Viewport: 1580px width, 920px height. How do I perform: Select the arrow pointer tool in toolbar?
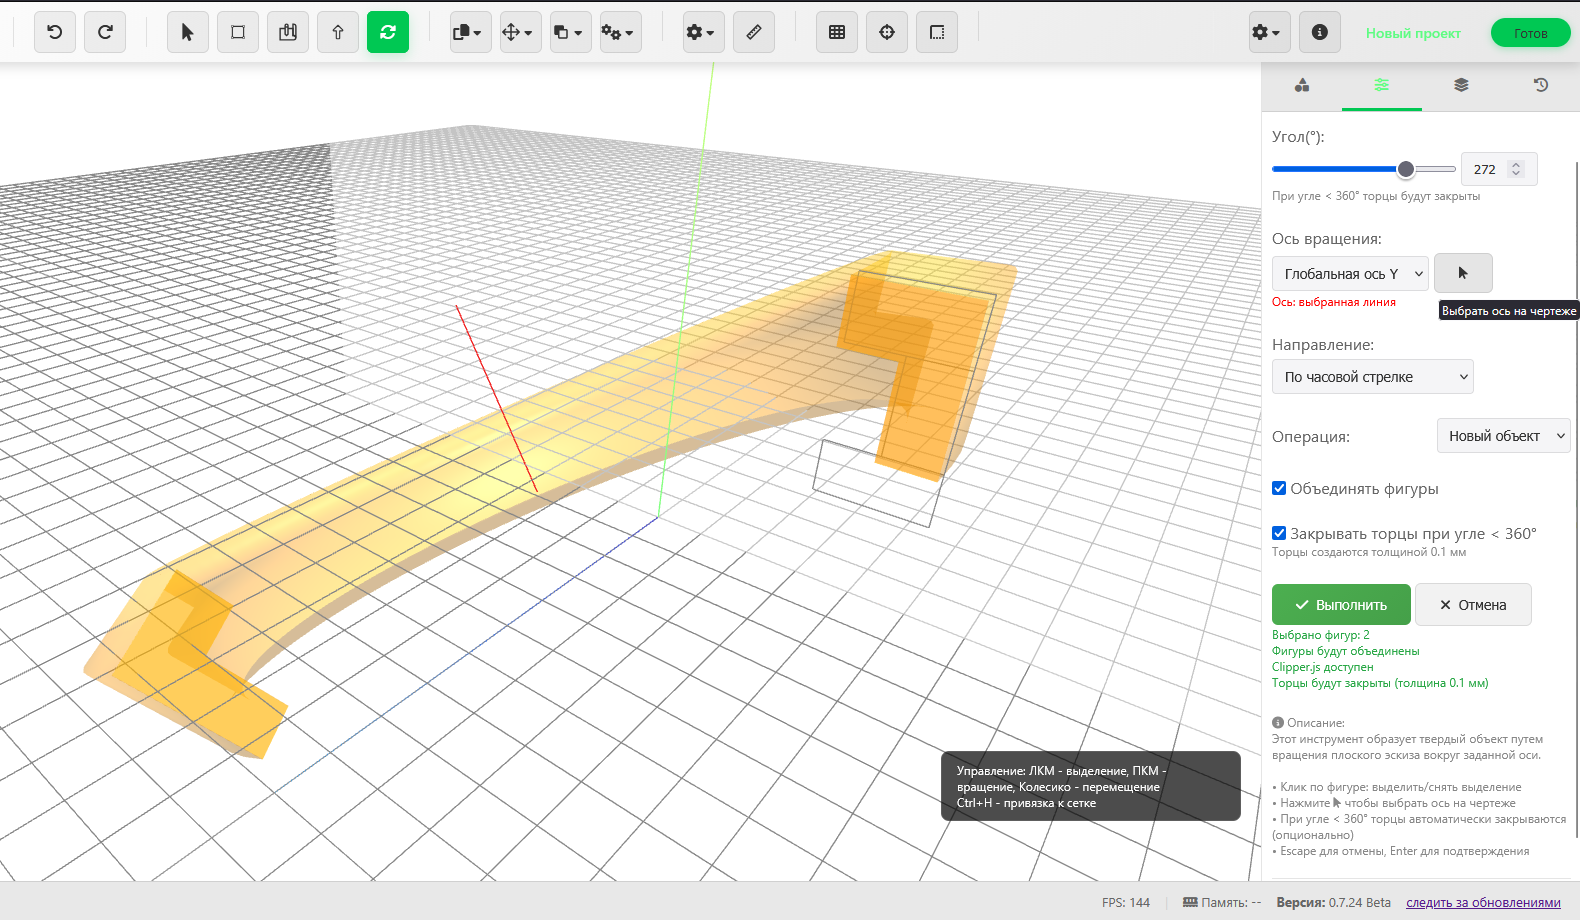click(x=187, y=32)
